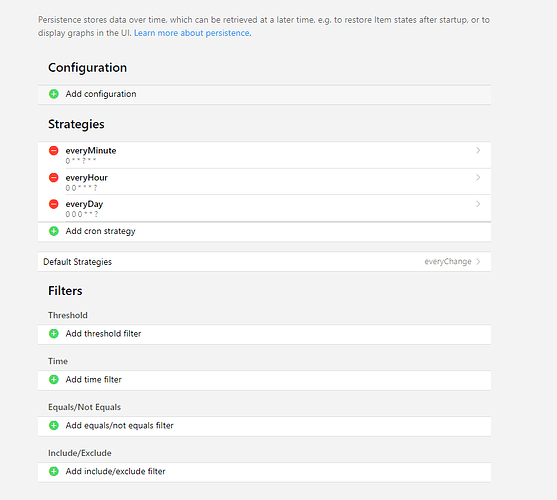
Task: Expand everyMinute strategy via right chevron
Action: pos(478,151)
